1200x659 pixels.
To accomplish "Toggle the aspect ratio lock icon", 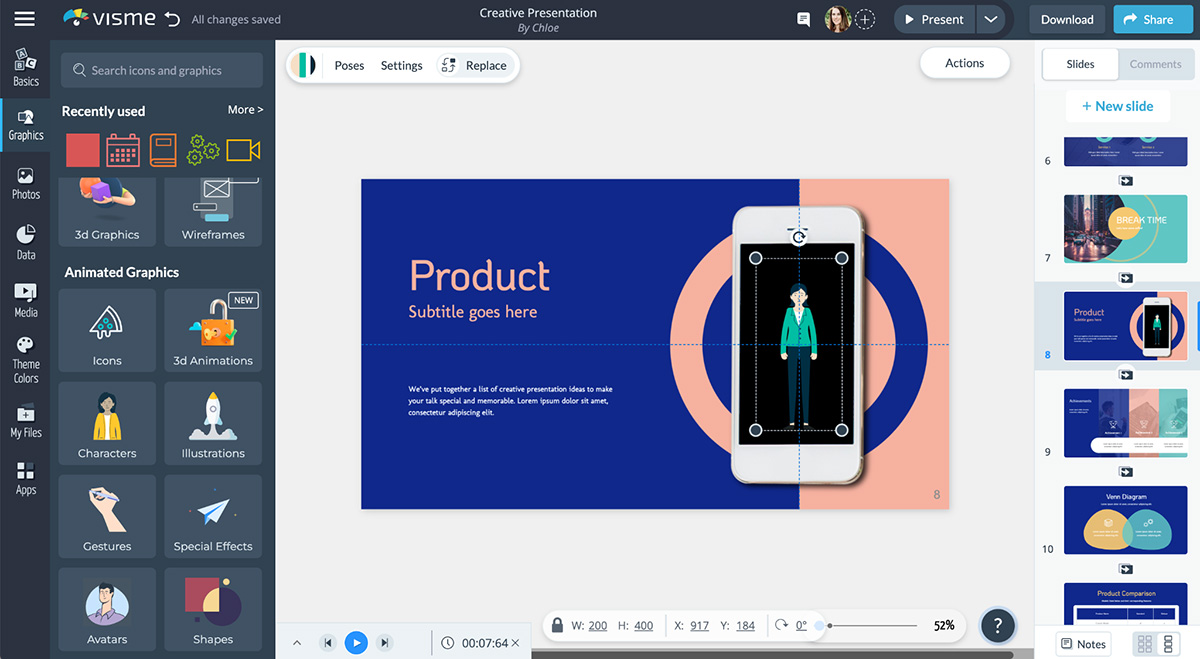I will pyautogui.click(x=557, y=625).
